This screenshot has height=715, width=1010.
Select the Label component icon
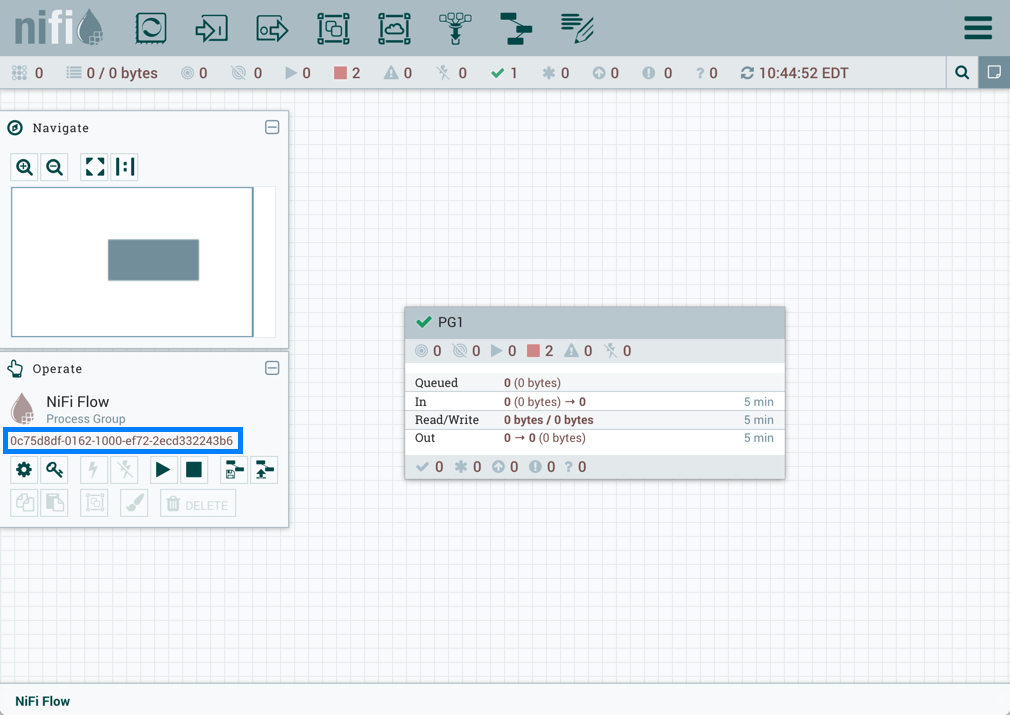[577, 28]
